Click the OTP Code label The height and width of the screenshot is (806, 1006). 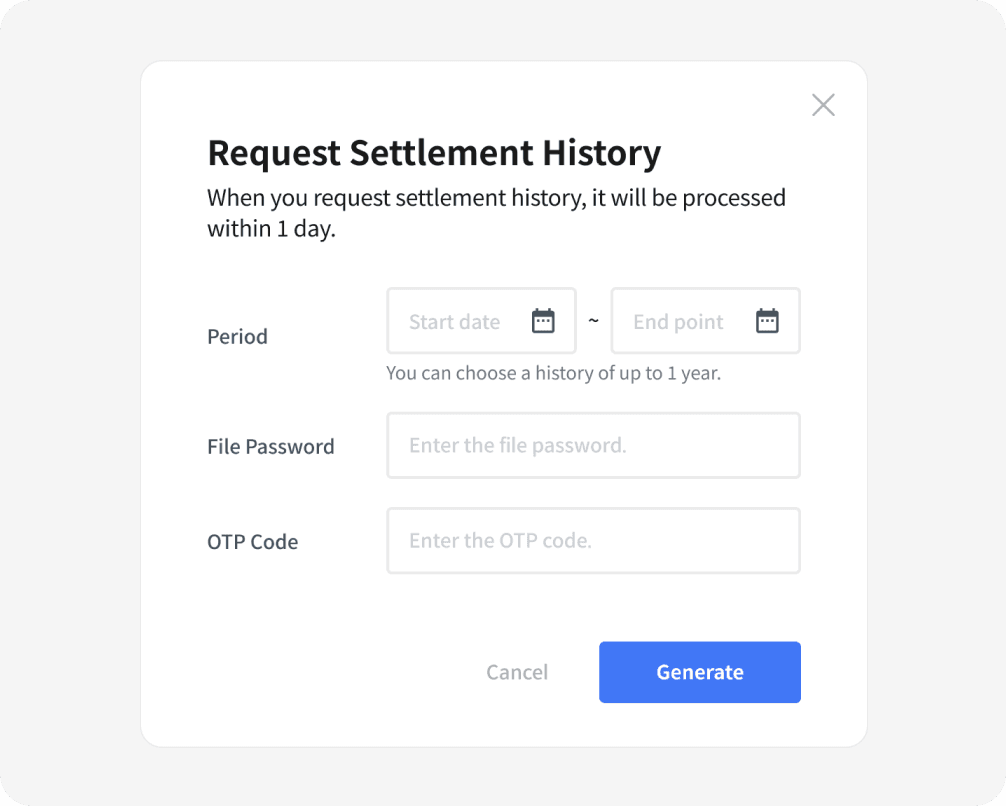click(252, 542)
